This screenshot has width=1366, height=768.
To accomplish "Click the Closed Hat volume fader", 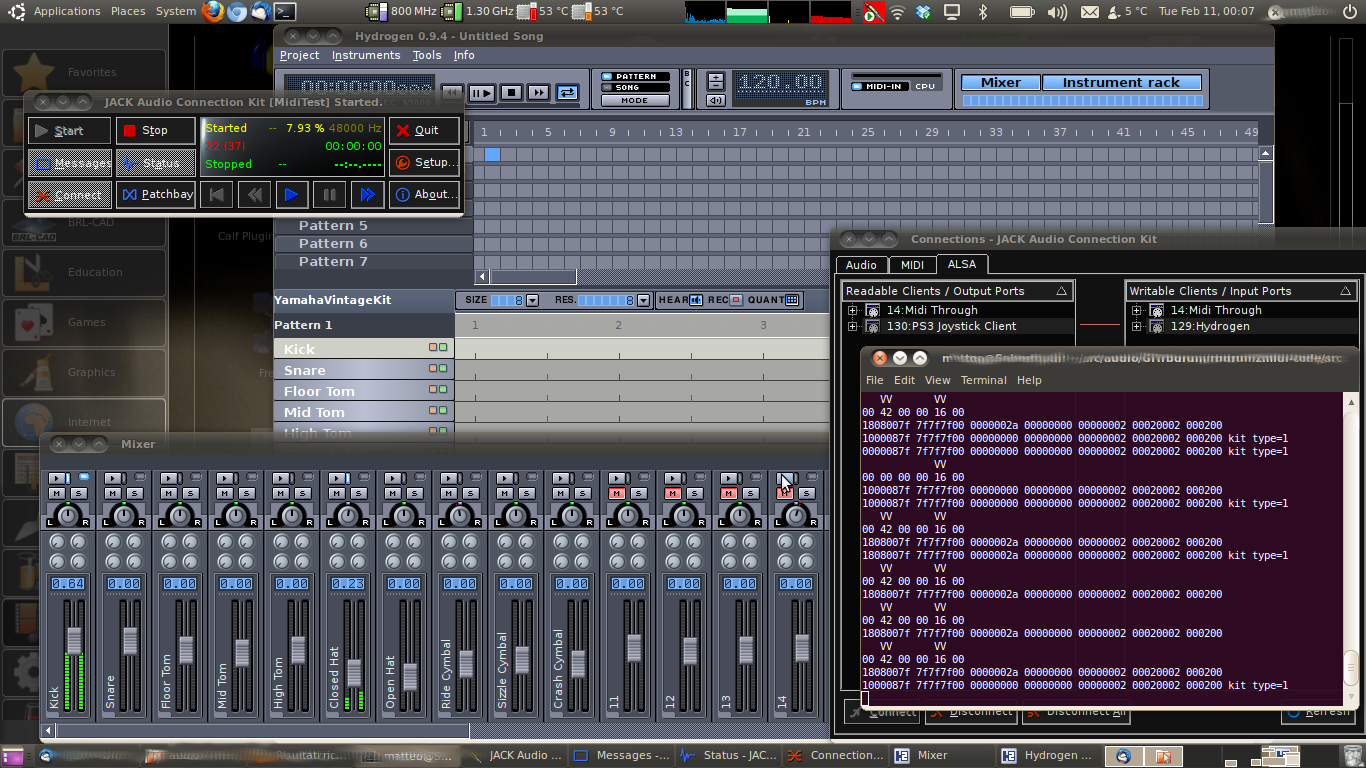I will tap(353, 673).
